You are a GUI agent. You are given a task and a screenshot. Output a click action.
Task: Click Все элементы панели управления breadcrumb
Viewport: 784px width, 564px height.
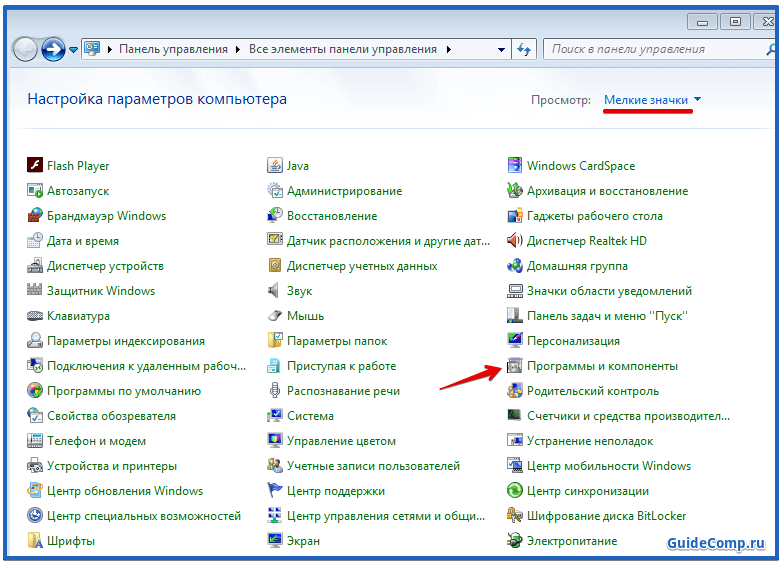[342, 49]
